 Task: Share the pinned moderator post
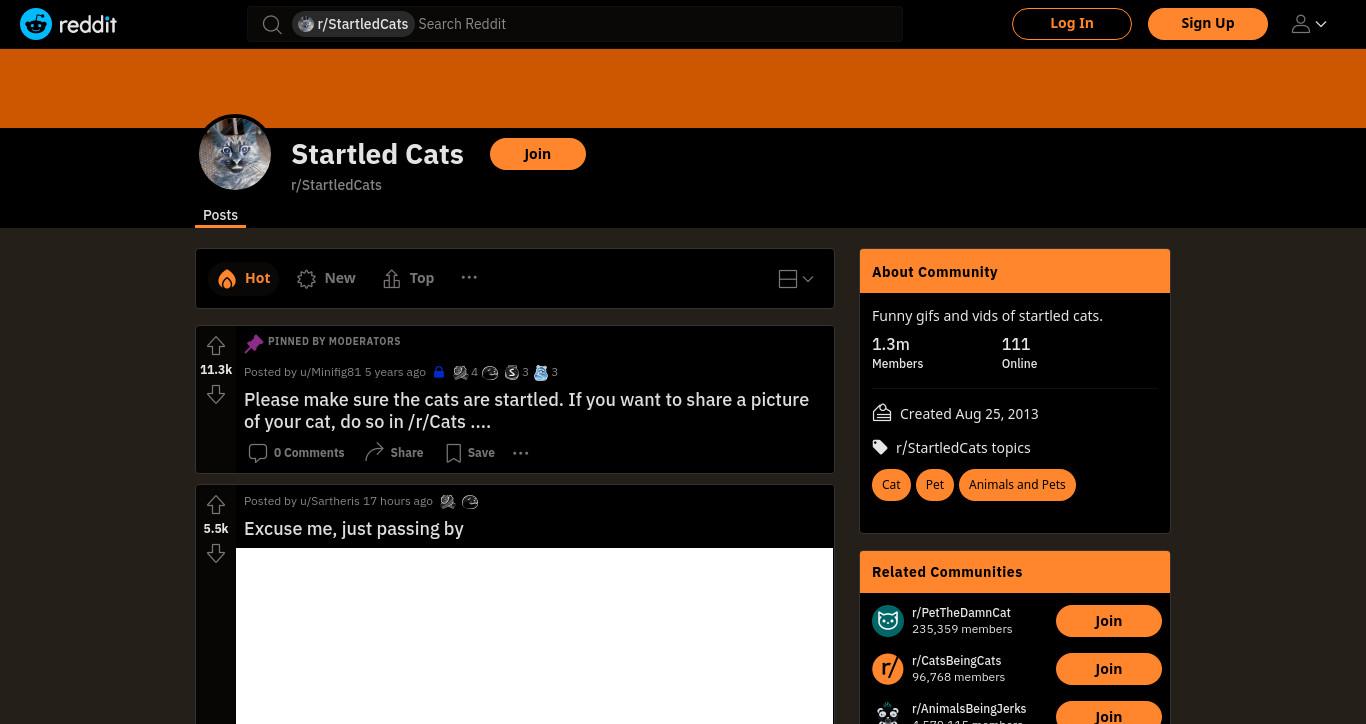point(394,453)
